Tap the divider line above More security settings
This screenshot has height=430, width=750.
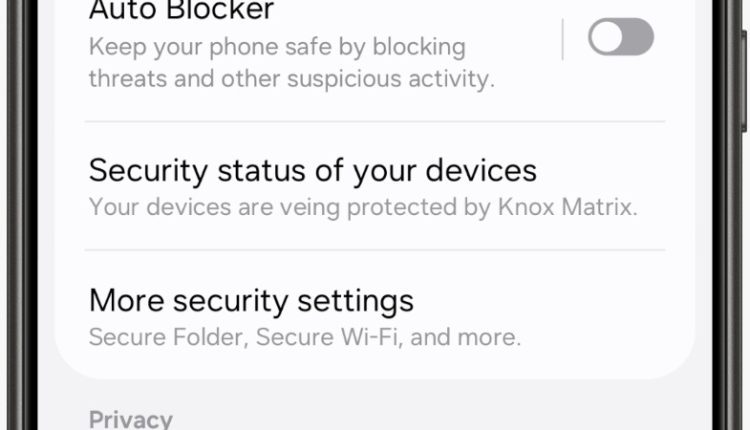[x=374, y=250]
